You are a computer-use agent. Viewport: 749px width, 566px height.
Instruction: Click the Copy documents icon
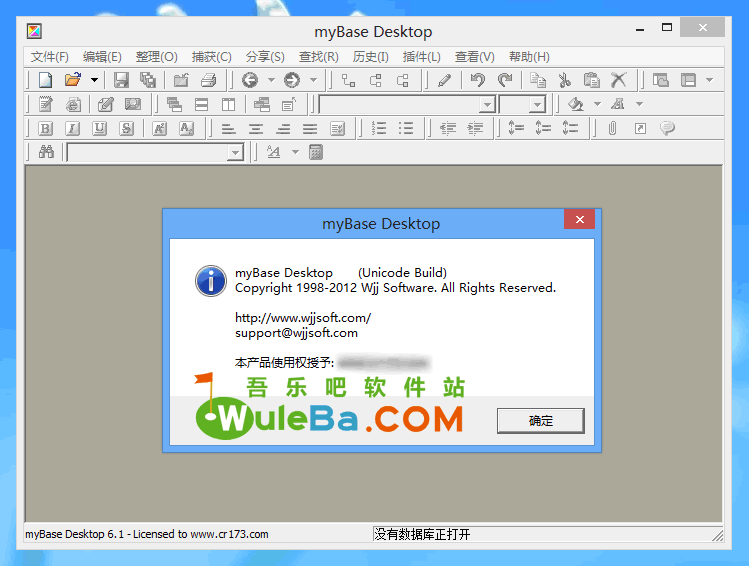[x=538, y=80]
